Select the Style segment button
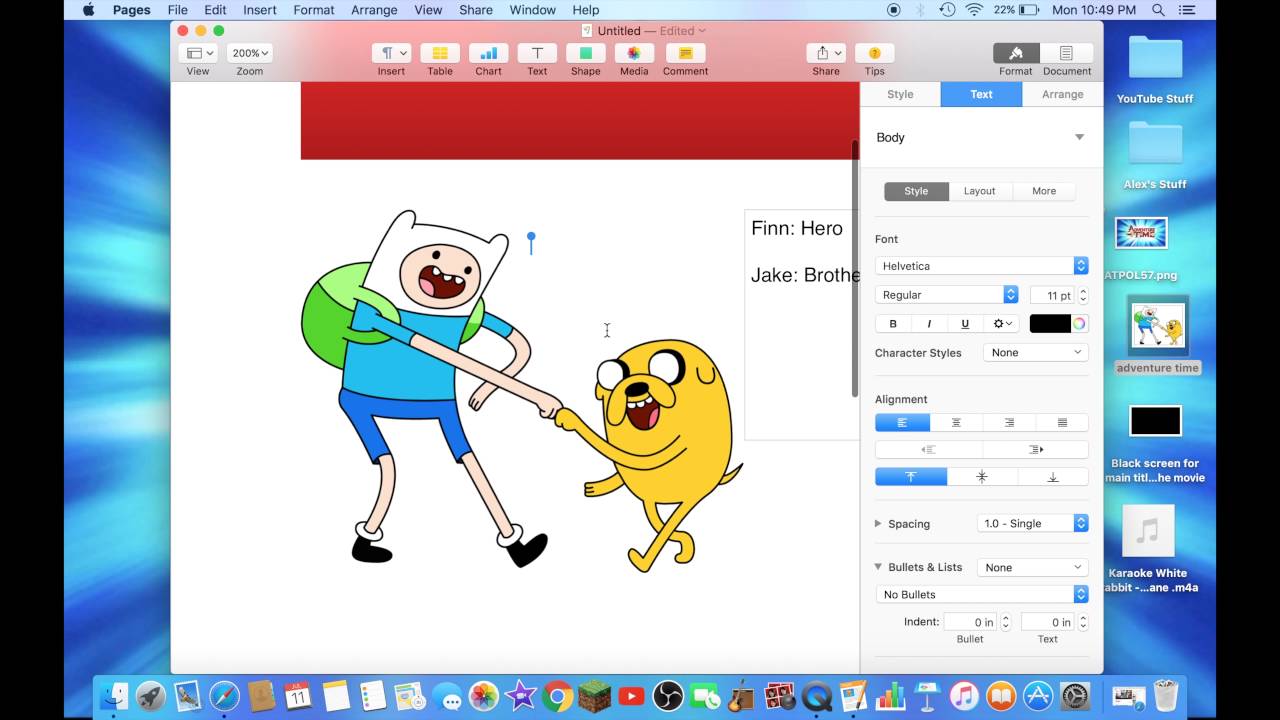Image resolution: width=1280 pixels, height=720 pixels. (x=916, y=191)
